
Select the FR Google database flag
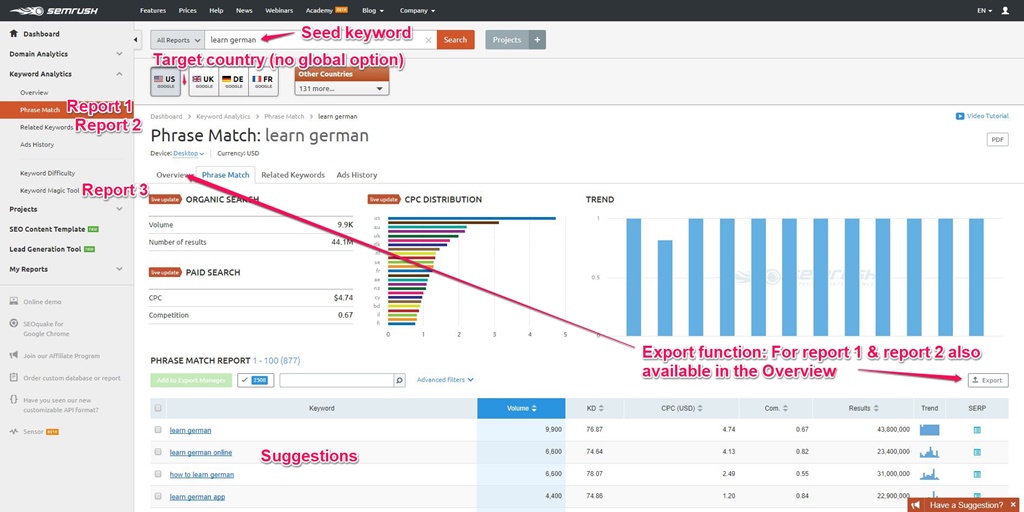[x=263, y=82]
